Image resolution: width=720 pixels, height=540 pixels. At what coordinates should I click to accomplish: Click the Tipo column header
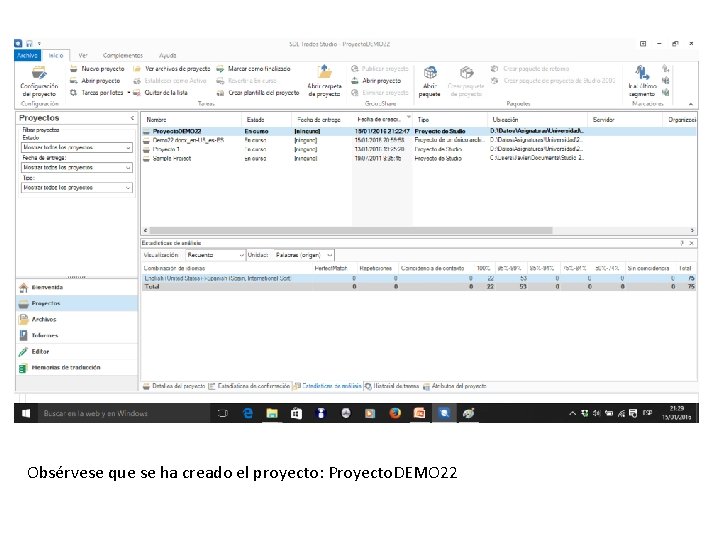click(450, 119)
